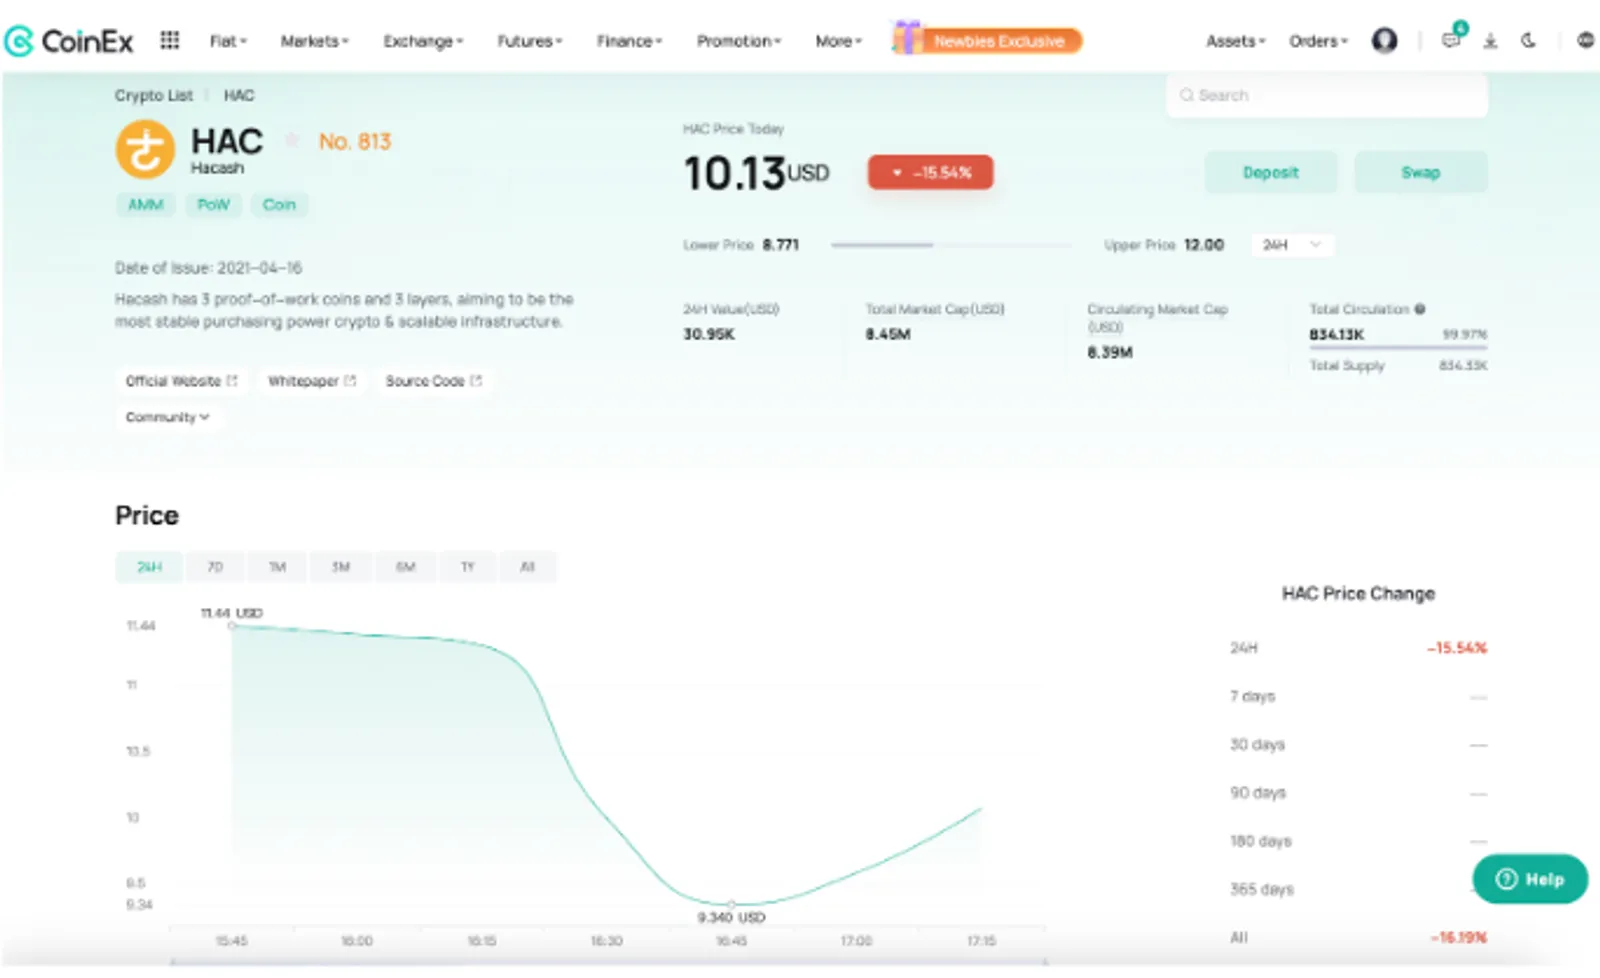Image resolution: width=1600 pixels, height=978 pixels.
Task: Switch chart to 6M tab
Action: (x=405, y=567)
